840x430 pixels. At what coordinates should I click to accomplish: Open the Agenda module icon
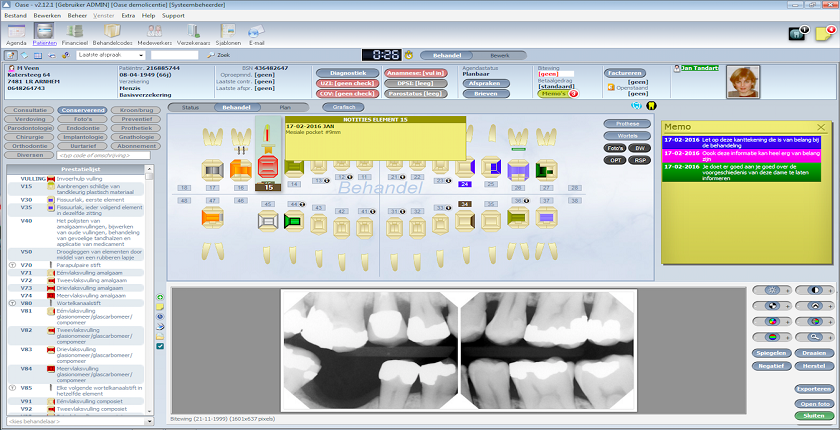(x=16, y=33)
